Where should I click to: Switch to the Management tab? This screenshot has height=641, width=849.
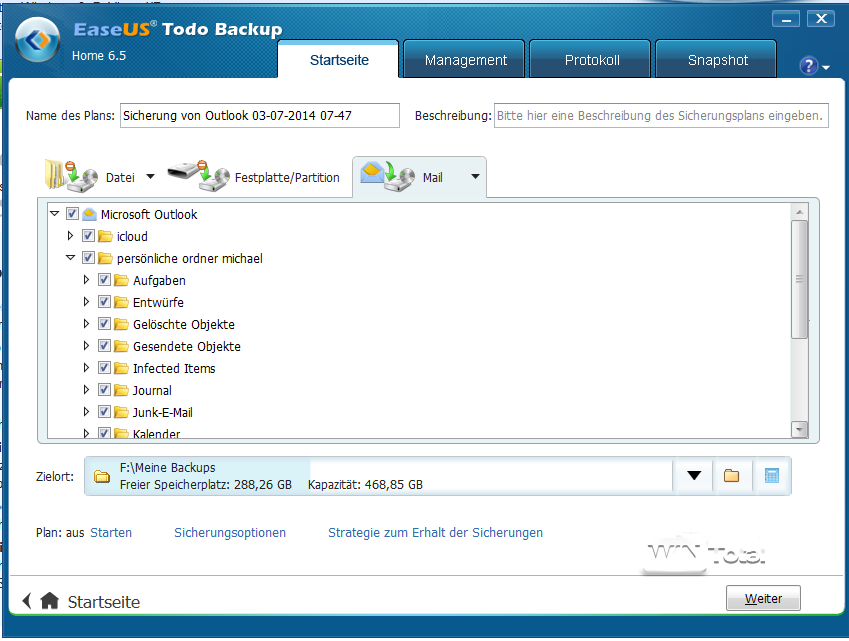pos(466,60)
